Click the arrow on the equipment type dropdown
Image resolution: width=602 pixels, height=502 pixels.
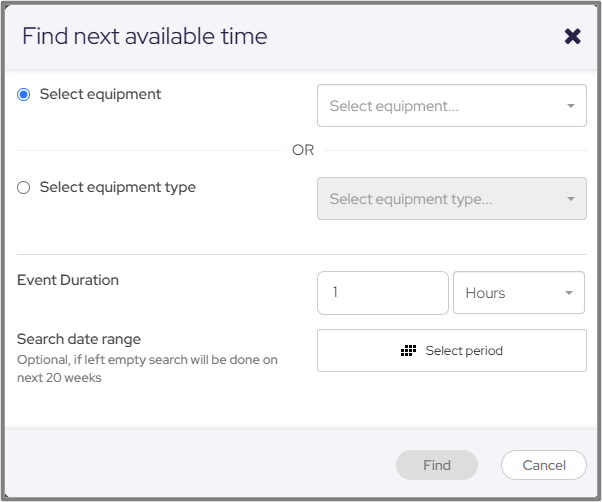coord(570,199)
